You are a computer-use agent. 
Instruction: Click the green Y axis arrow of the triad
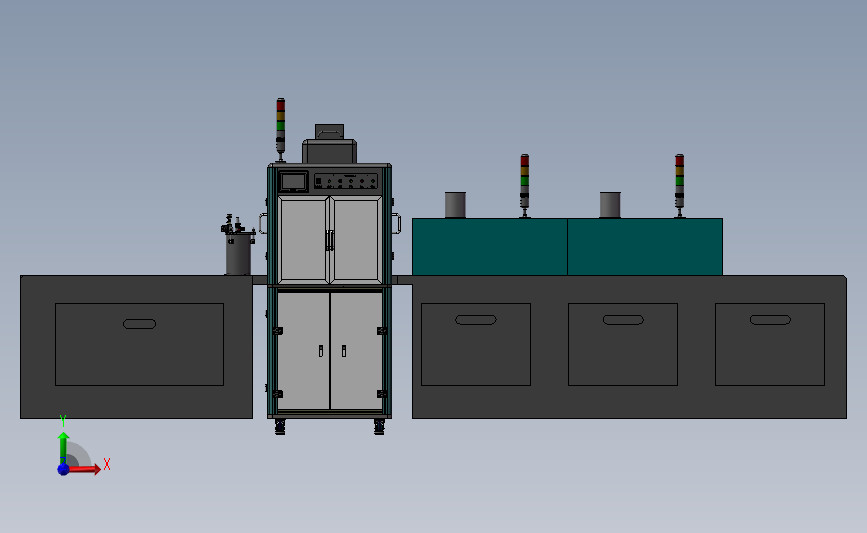click(x=64, y=448)
